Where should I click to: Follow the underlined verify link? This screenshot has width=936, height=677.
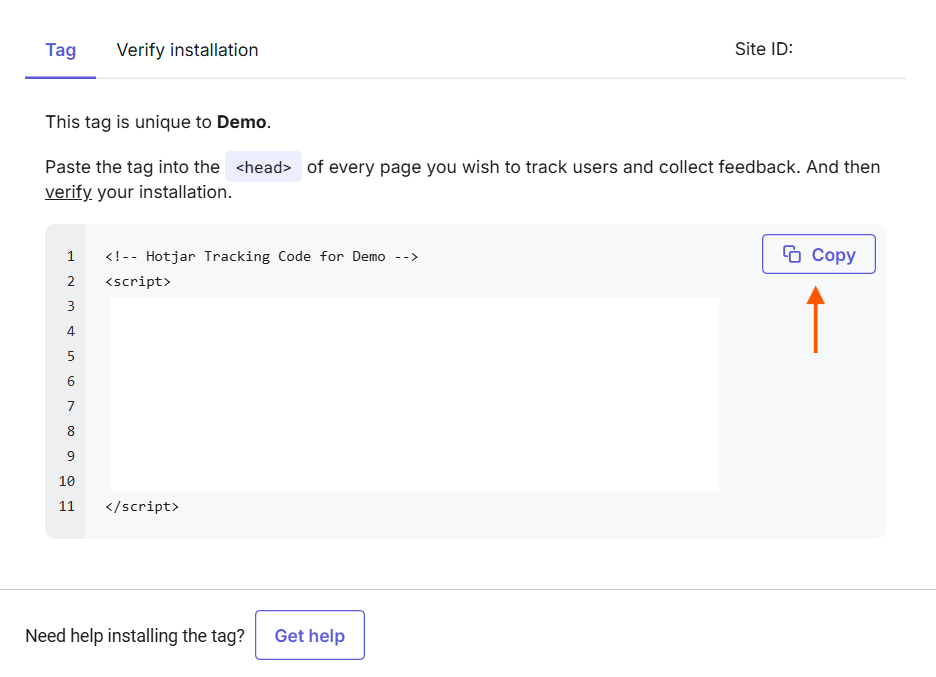(x=69, y=192)
